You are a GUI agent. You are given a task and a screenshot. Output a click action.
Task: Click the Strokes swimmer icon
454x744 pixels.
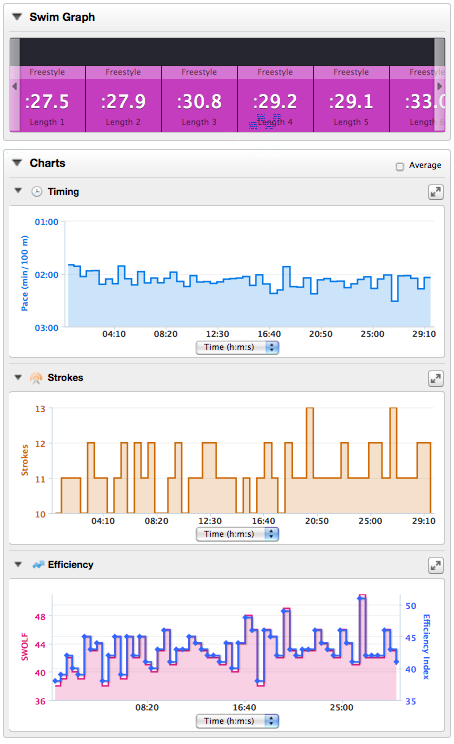pyautogui.click(x=36, y=378)
